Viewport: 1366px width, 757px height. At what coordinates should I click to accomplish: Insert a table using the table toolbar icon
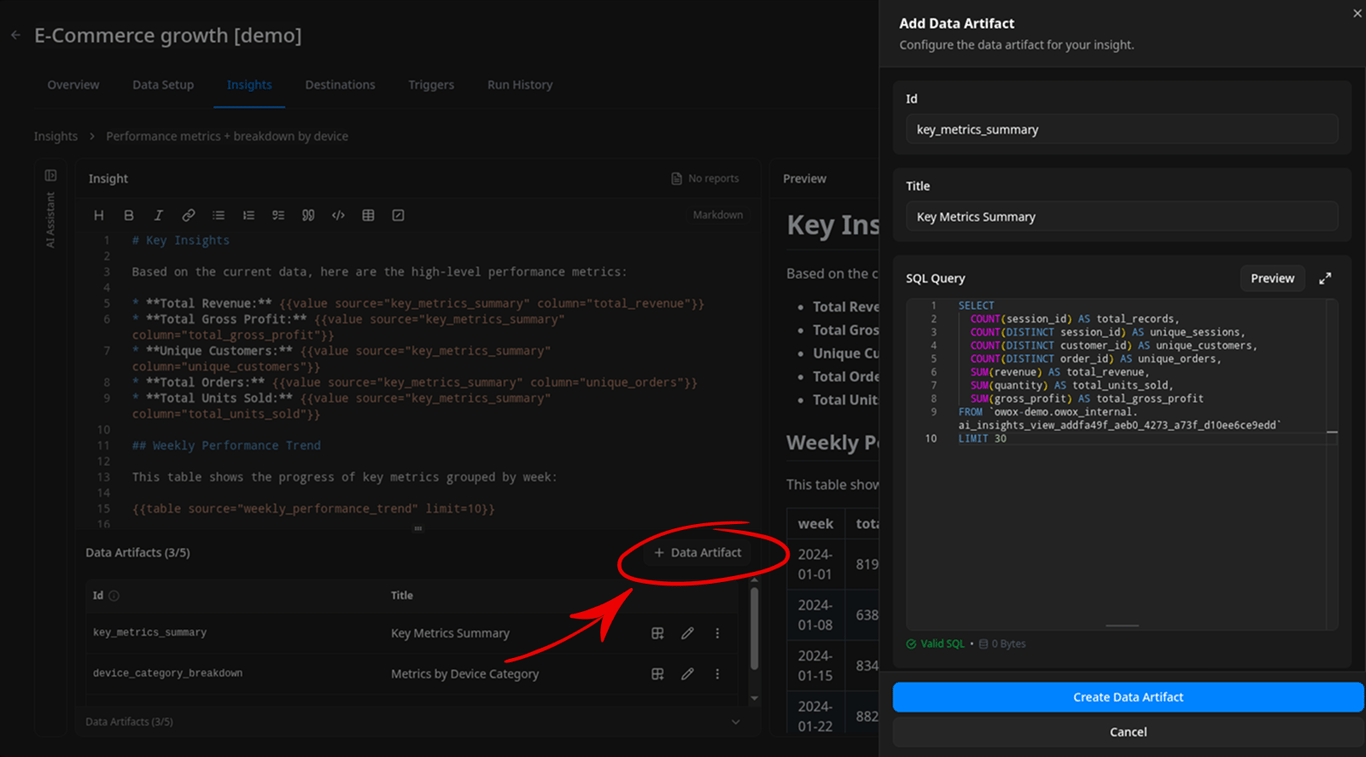pyautogui.click(x=368, y=214)
